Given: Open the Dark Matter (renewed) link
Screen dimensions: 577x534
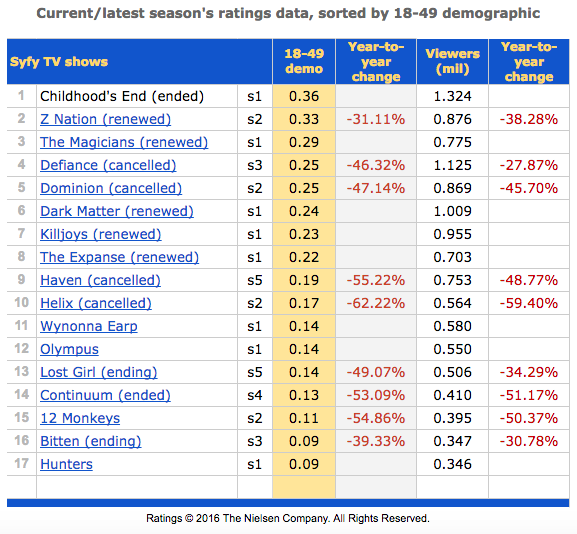Looking at the screenshot, I should pos(117,211).
